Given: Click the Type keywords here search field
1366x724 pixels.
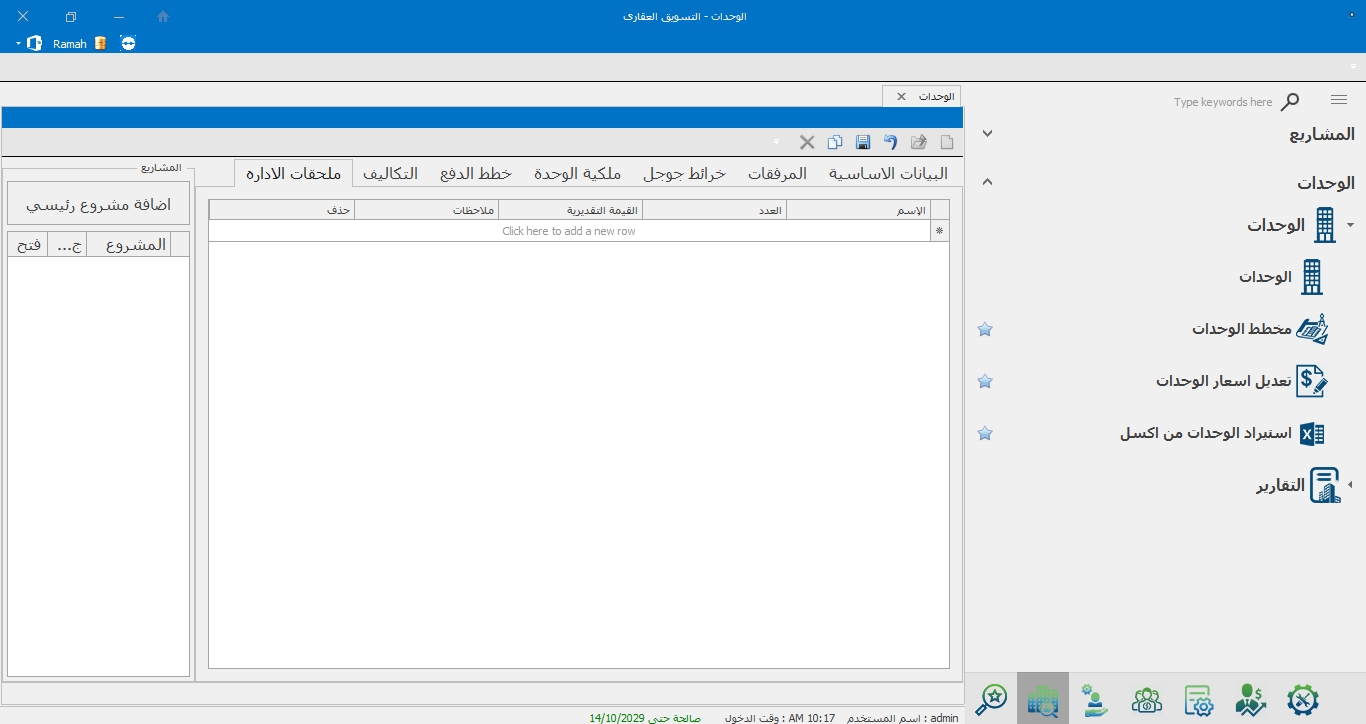Looking at the screenshot, I should tap(1222, 102).
